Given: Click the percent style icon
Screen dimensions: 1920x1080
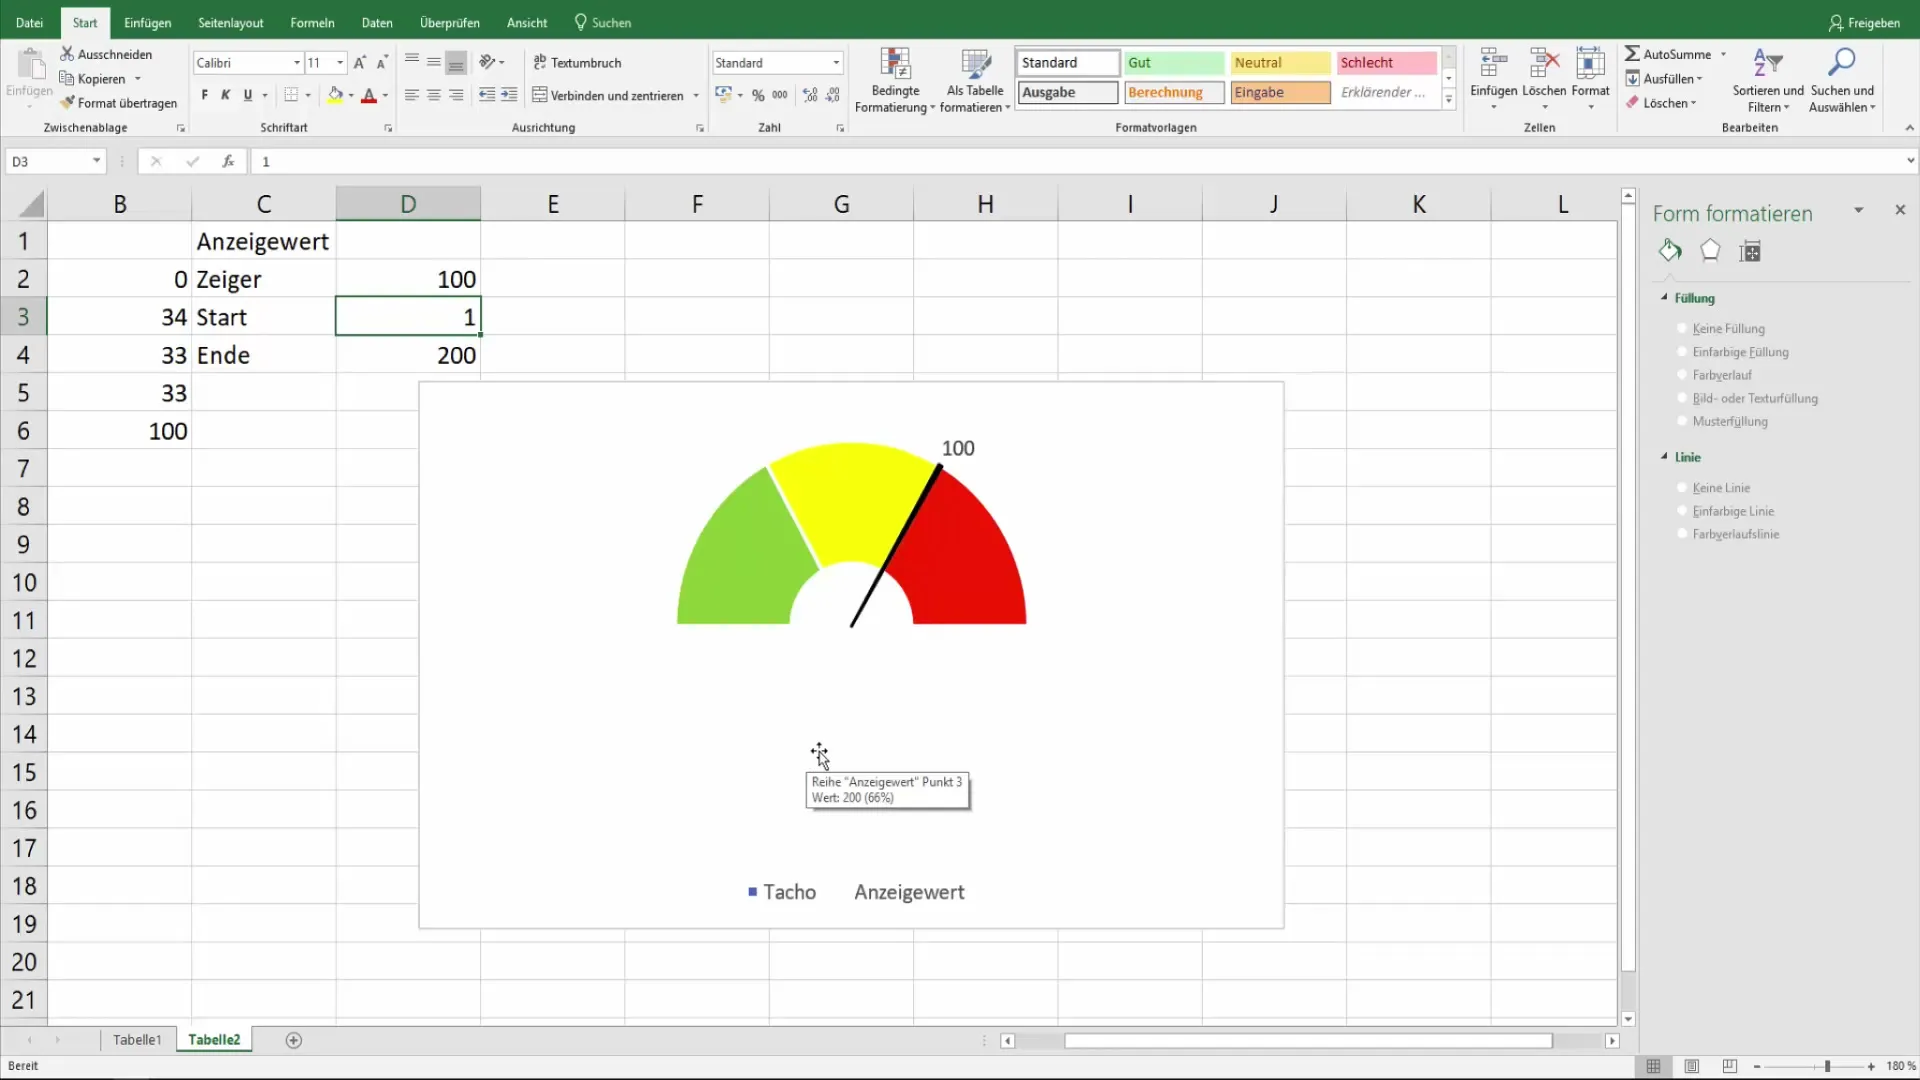Looking at the screenshot, I should pos(758,95).
